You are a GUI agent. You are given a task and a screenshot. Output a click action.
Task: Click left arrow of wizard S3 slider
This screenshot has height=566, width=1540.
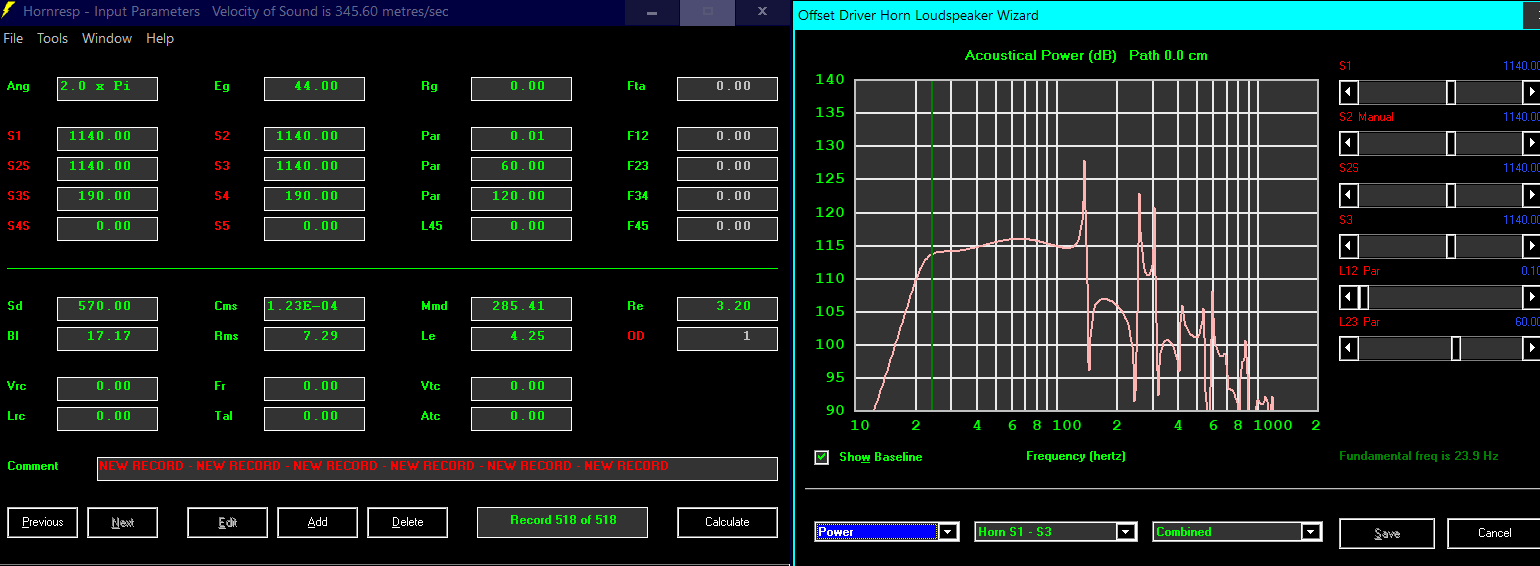[1348, 246]
